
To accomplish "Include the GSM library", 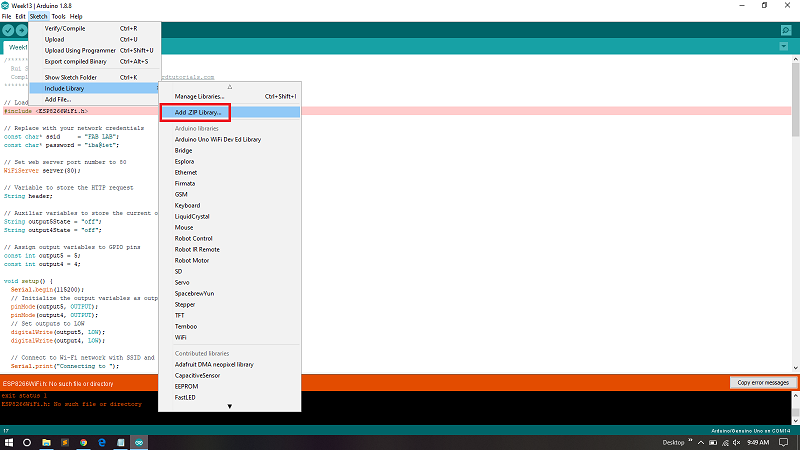I will click(x=230, y=194).
